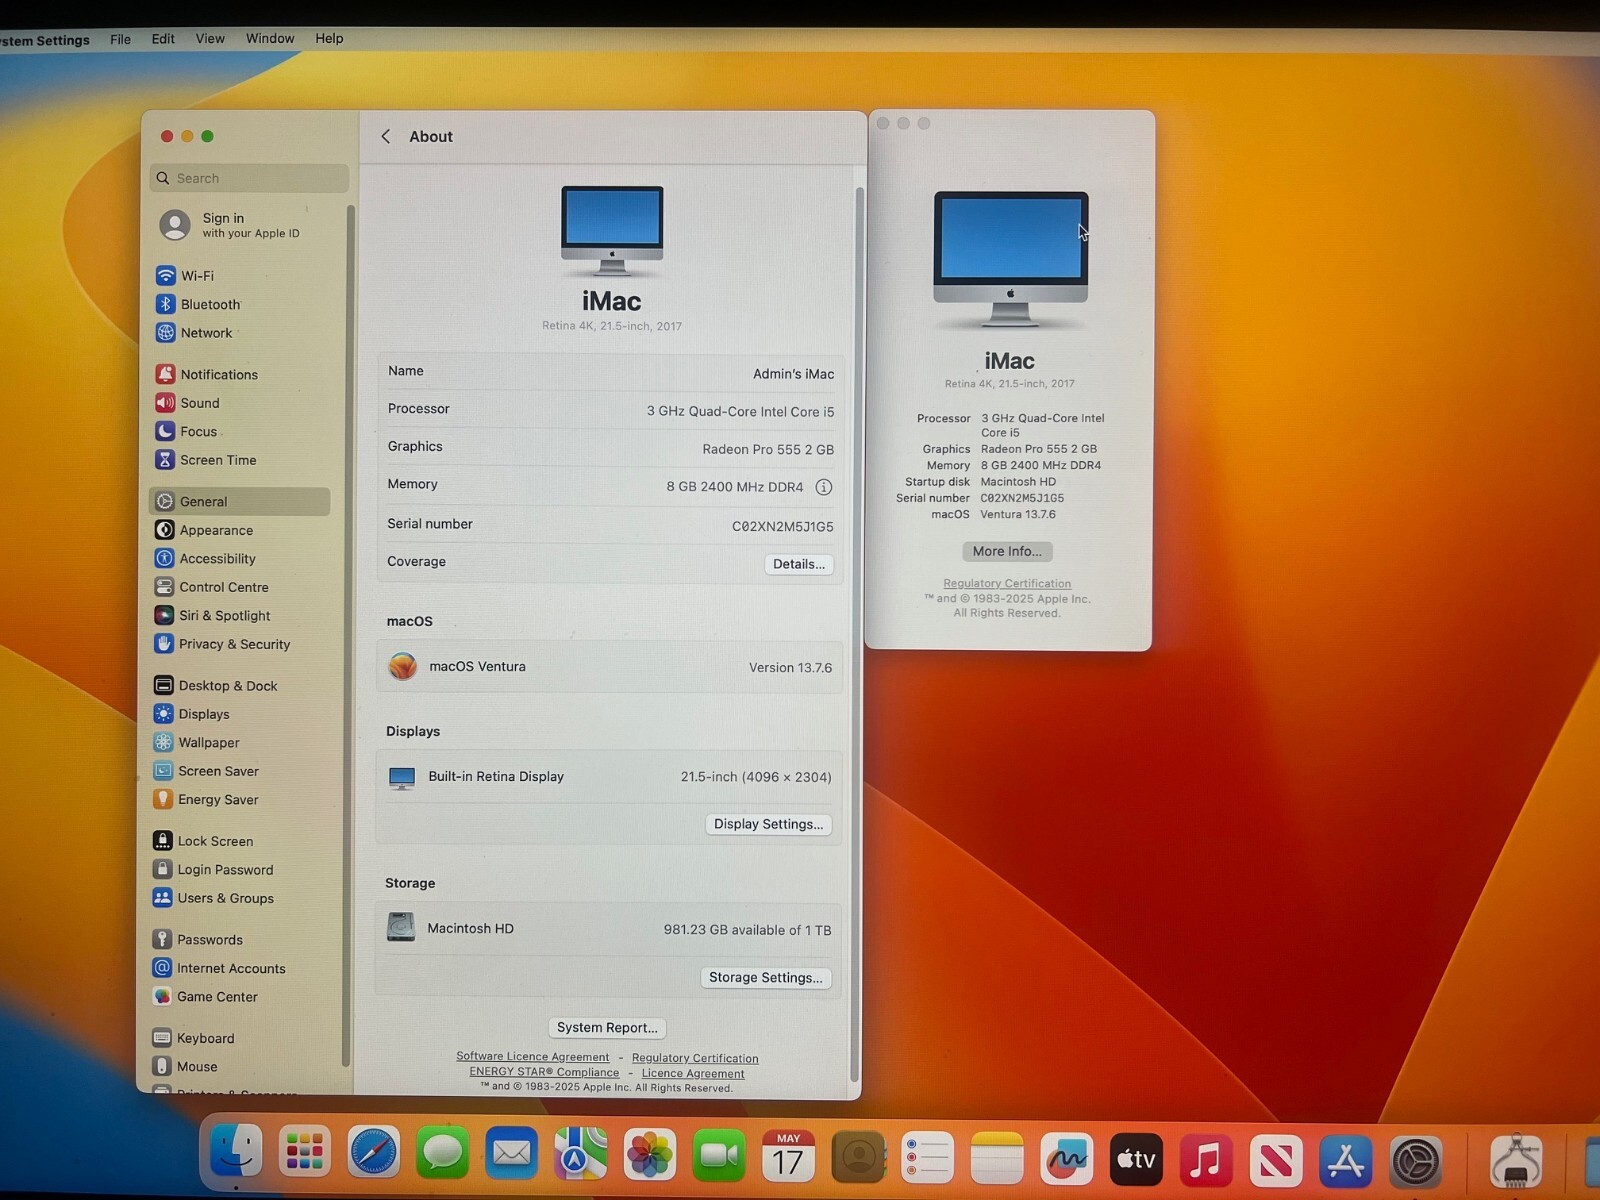Open App Store from the Dock
This screenshot has width=1600, height=1200.
coord(1344,1162)
